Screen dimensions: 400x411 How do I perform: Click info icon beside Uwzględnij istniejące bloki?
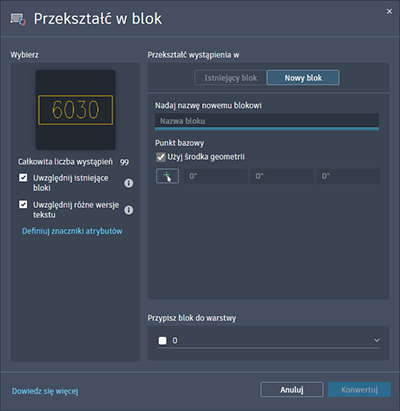click(129, 183)
